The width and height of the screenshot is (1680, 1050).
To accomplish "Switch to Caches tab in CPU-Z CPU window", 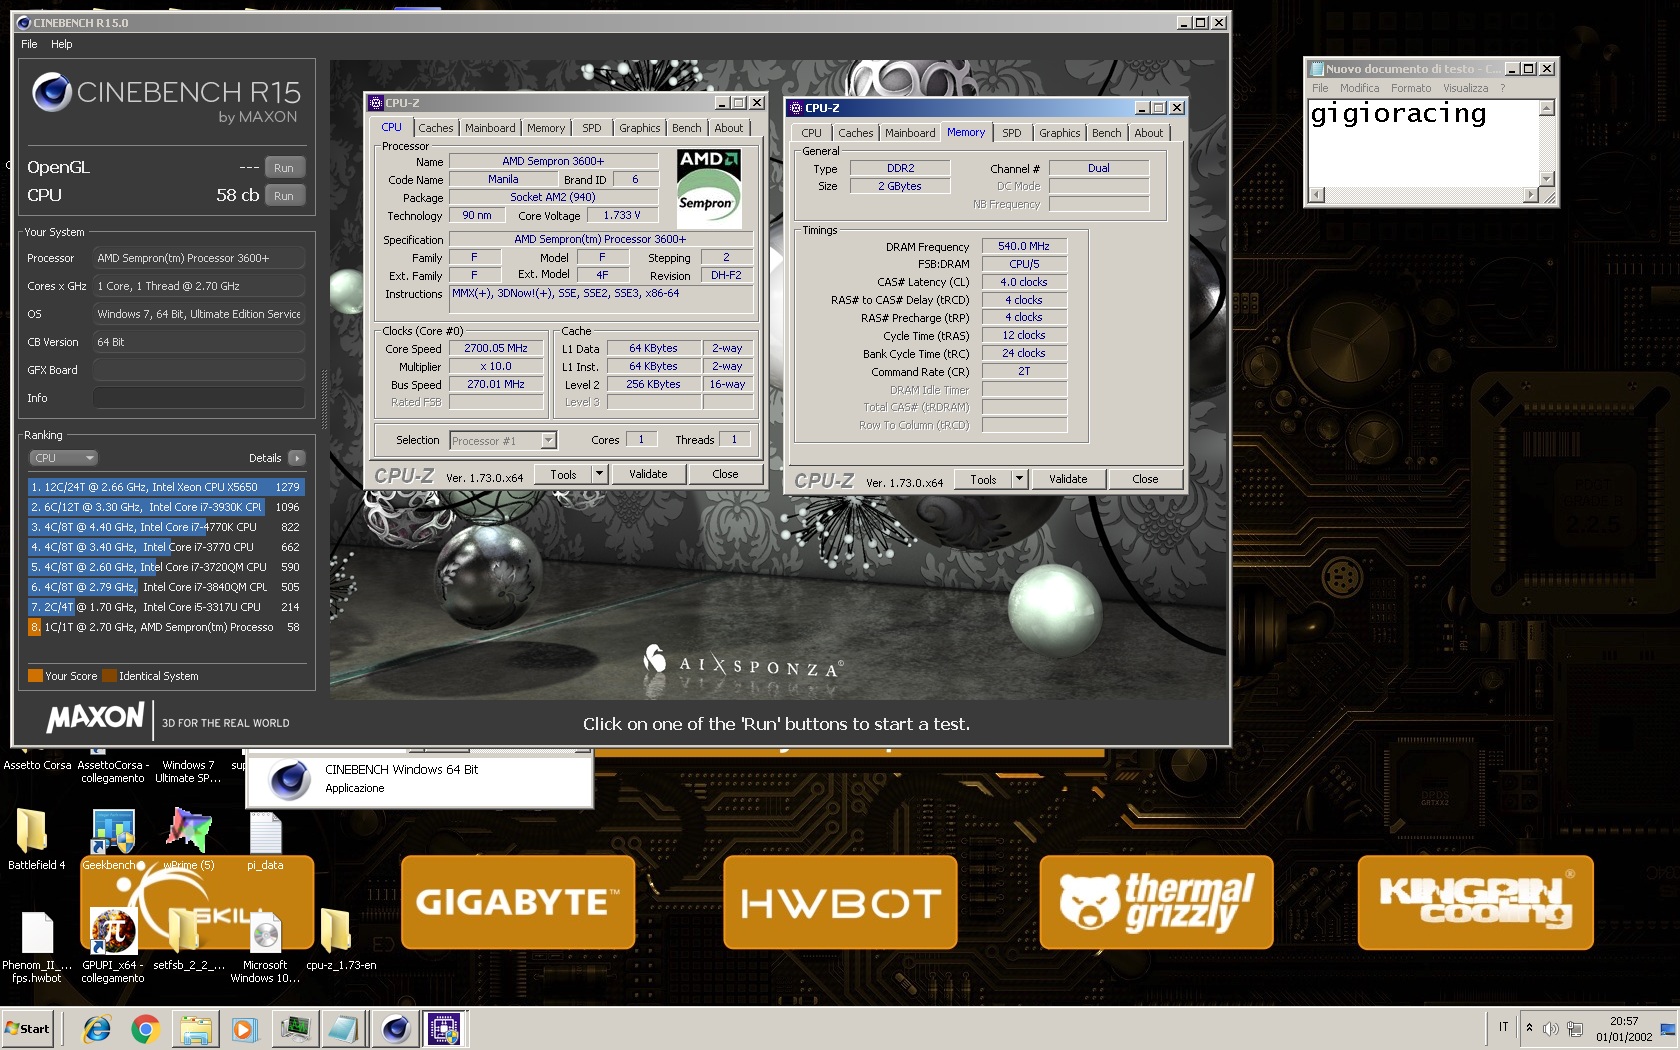I will (x=436, y=128).
